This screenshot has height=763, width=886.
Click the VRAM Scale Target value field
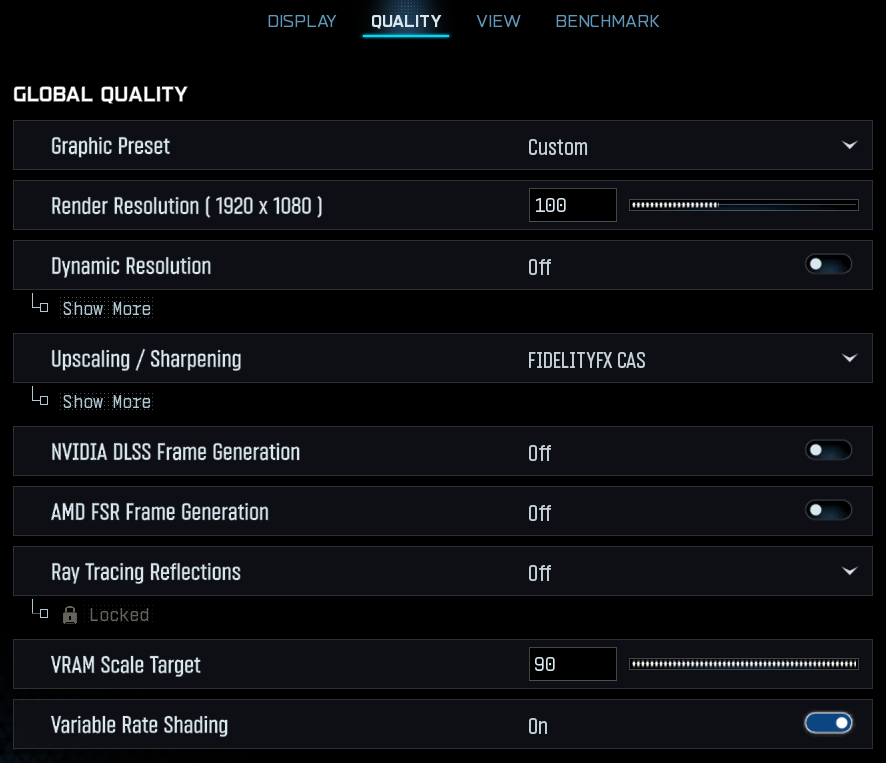(x=572, y=664)
